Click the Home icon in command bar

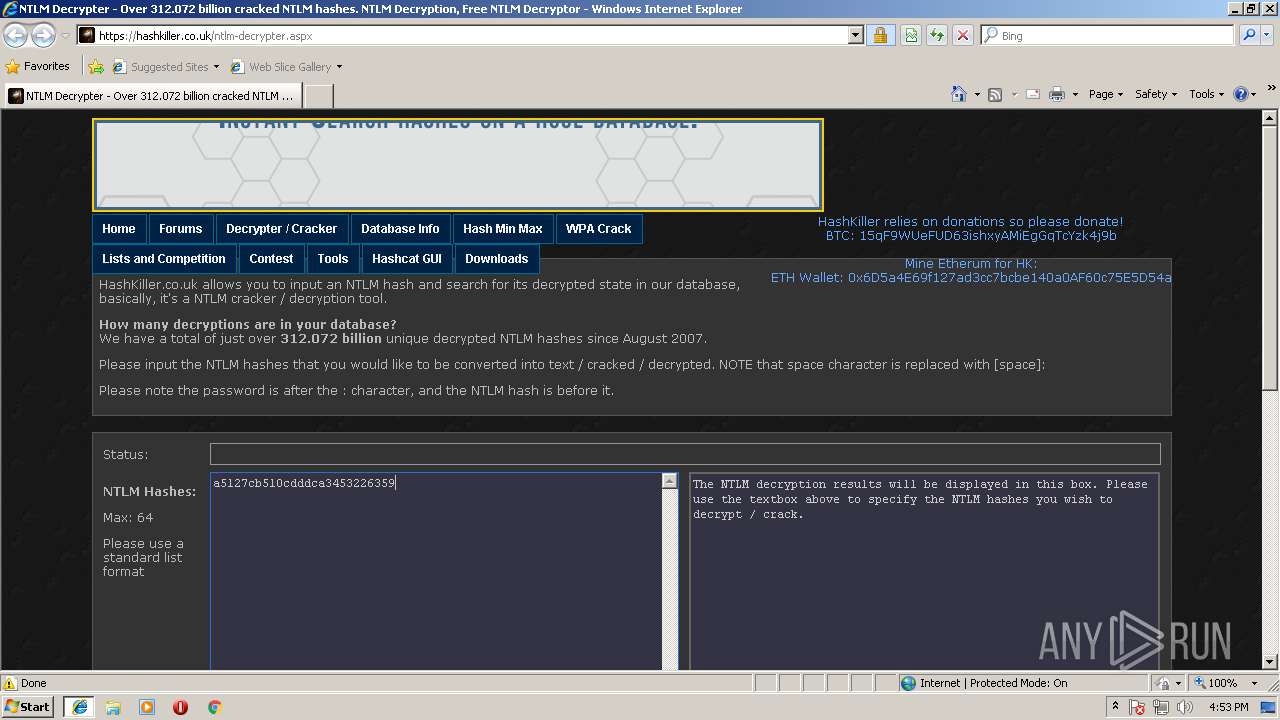959,94
